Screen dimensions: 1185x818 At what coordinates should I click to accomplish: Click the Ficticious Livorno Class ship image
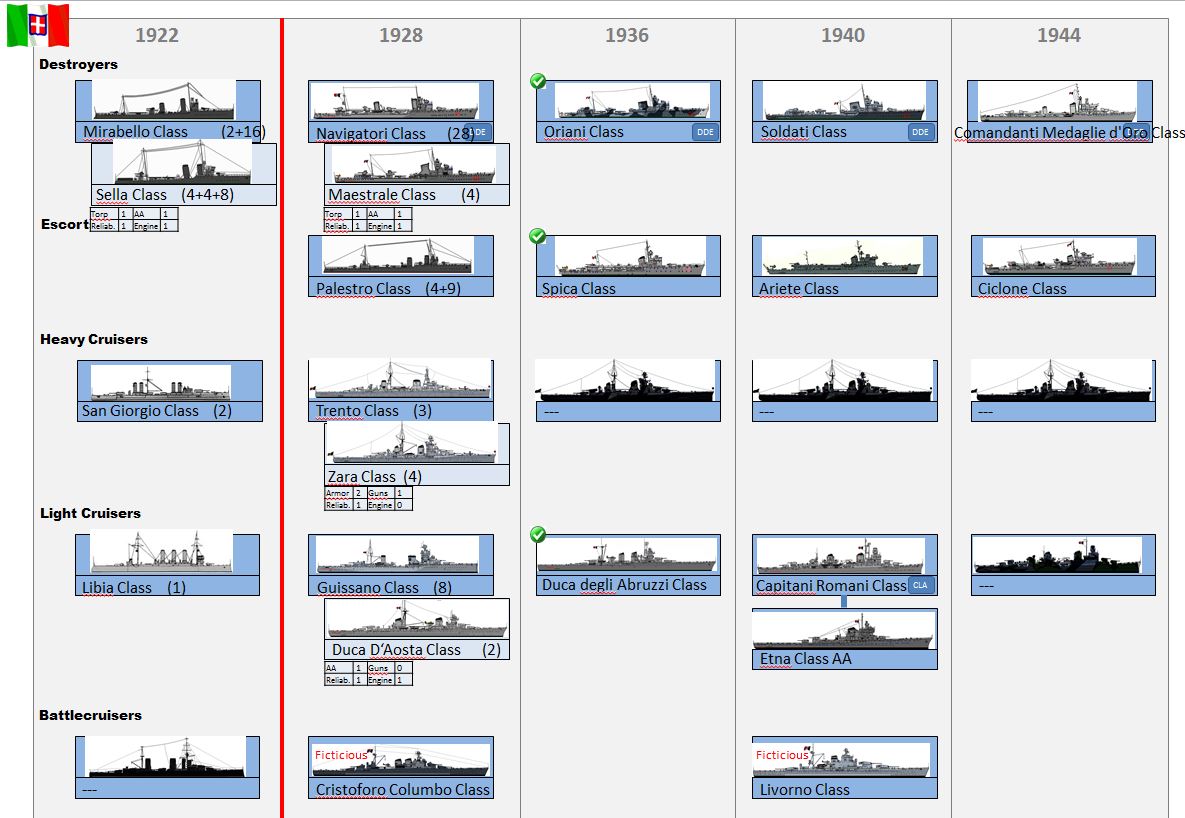tap(844, 759)
